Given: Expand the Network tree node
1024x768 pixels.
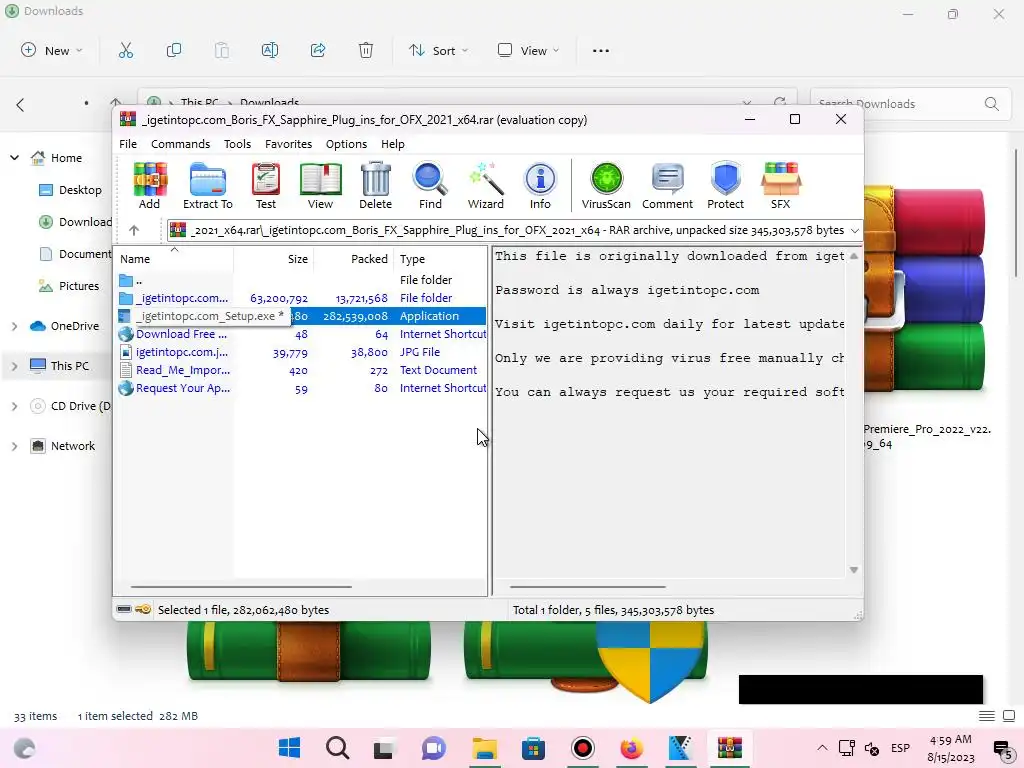Looking at the screenshot, I should (14, 446).
